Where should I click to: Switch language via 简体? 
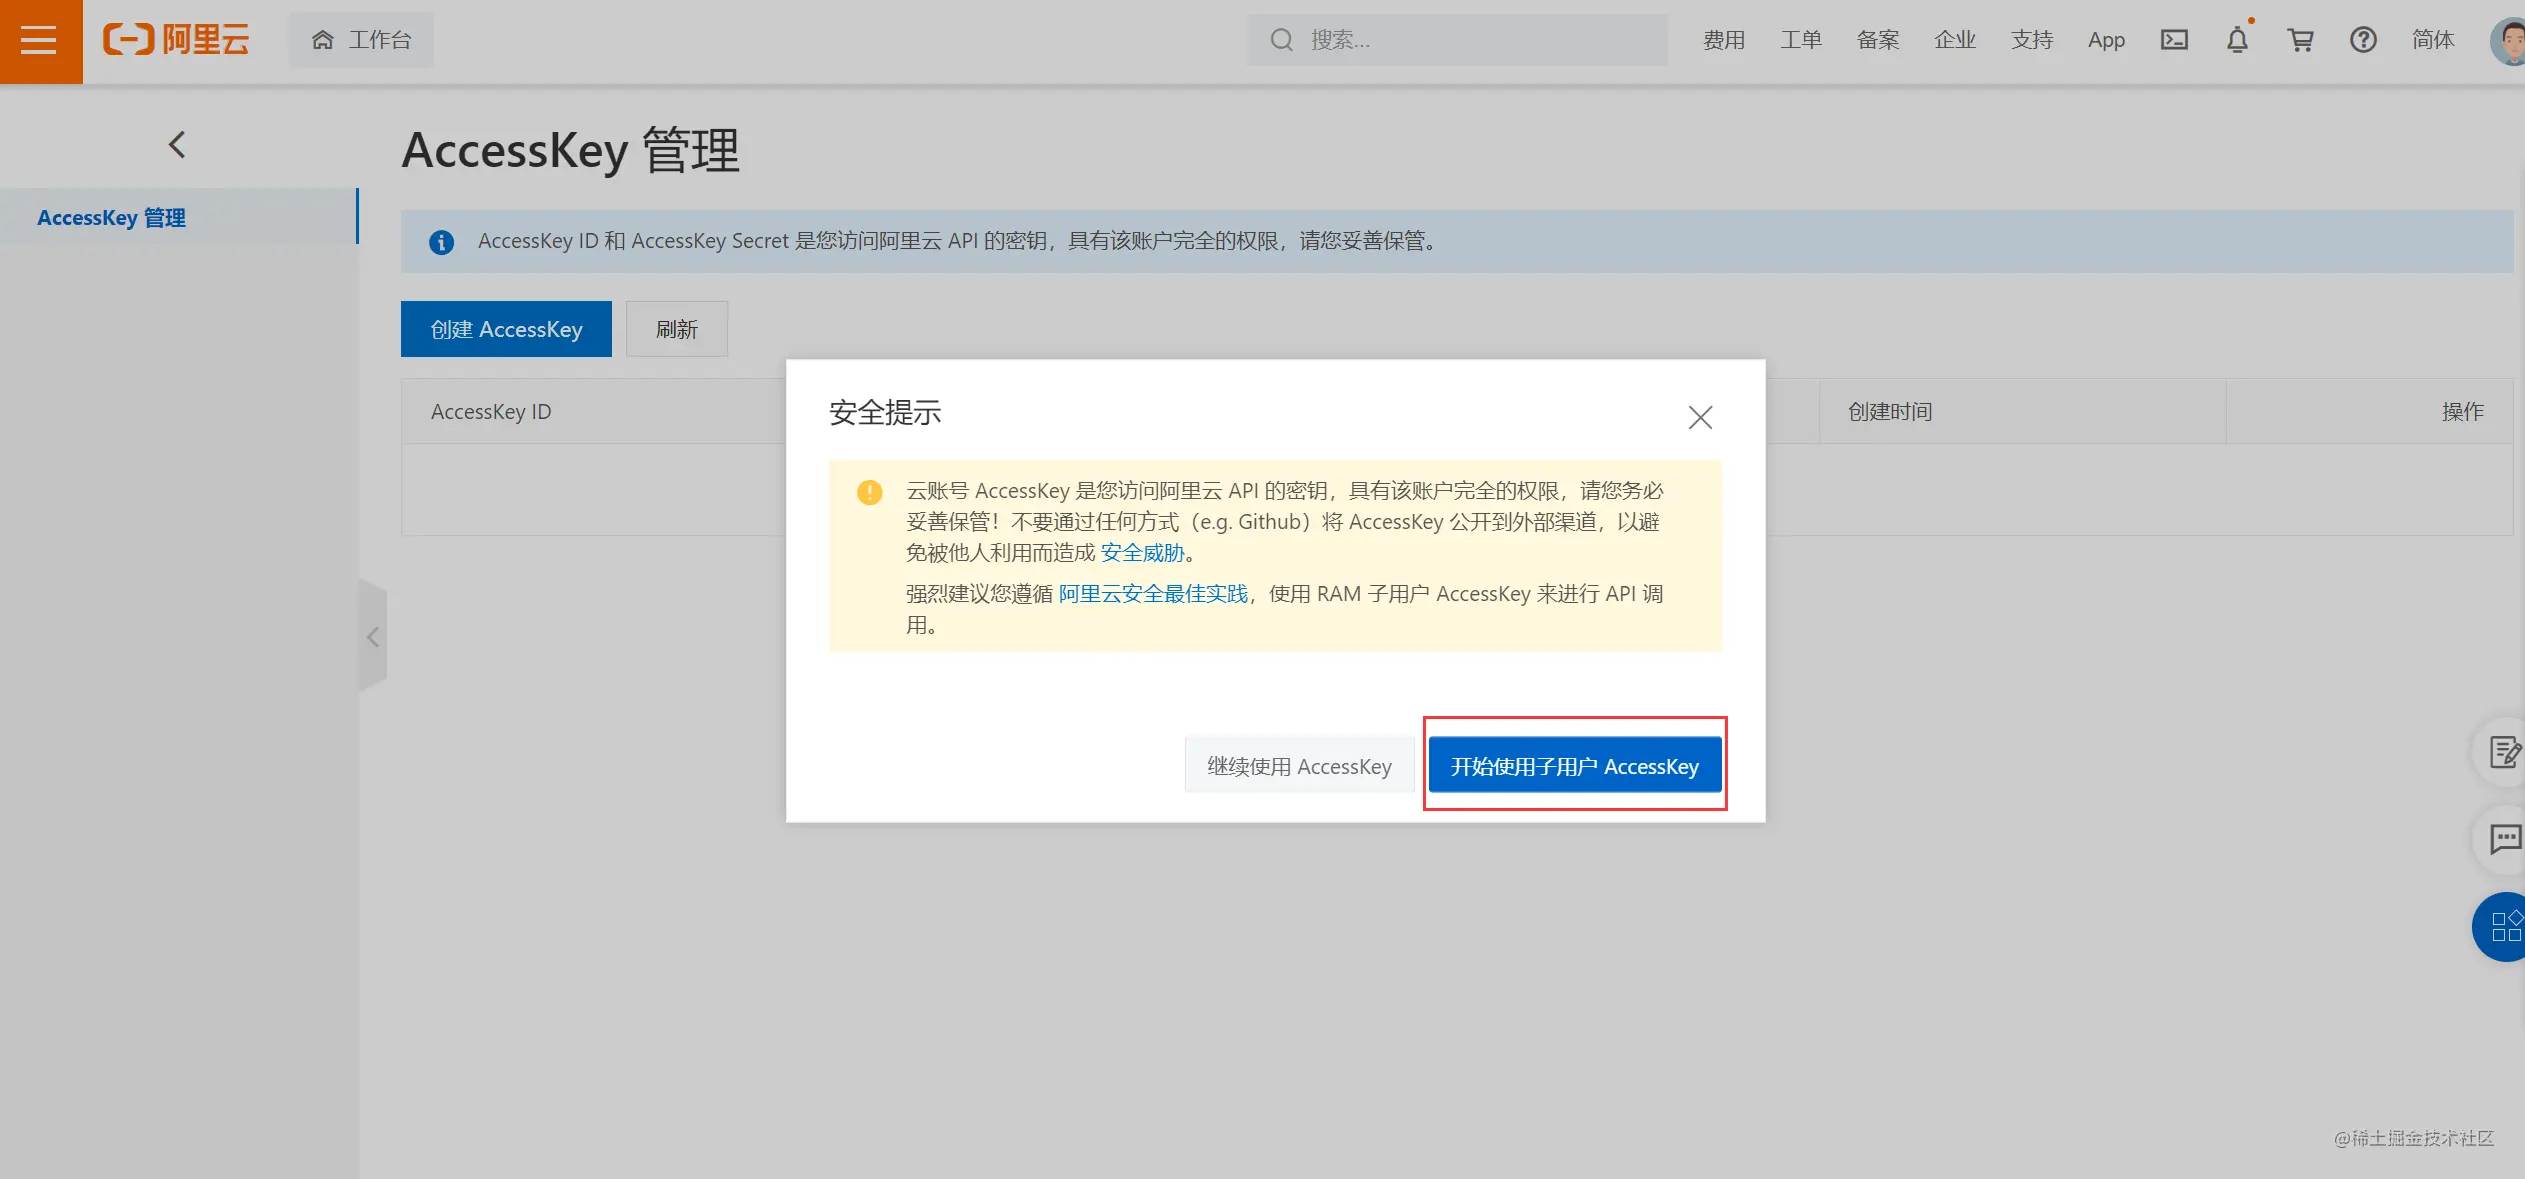pyautogui.click(x=2433, y=40)
